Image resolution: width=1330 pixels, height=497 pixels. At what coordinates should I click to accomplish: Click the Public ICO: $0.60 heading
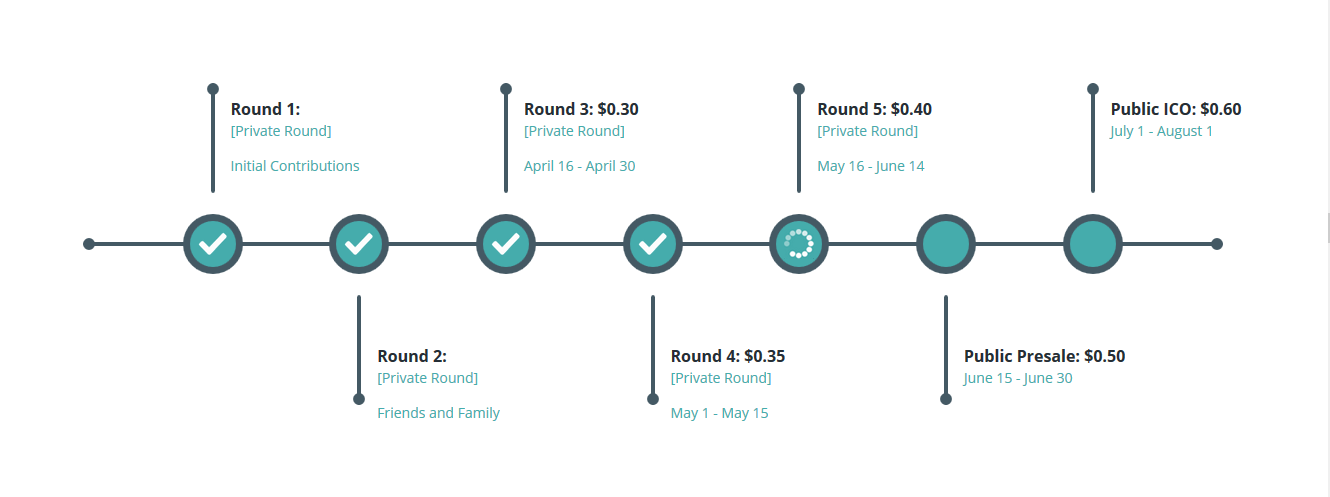point(1176,109)
